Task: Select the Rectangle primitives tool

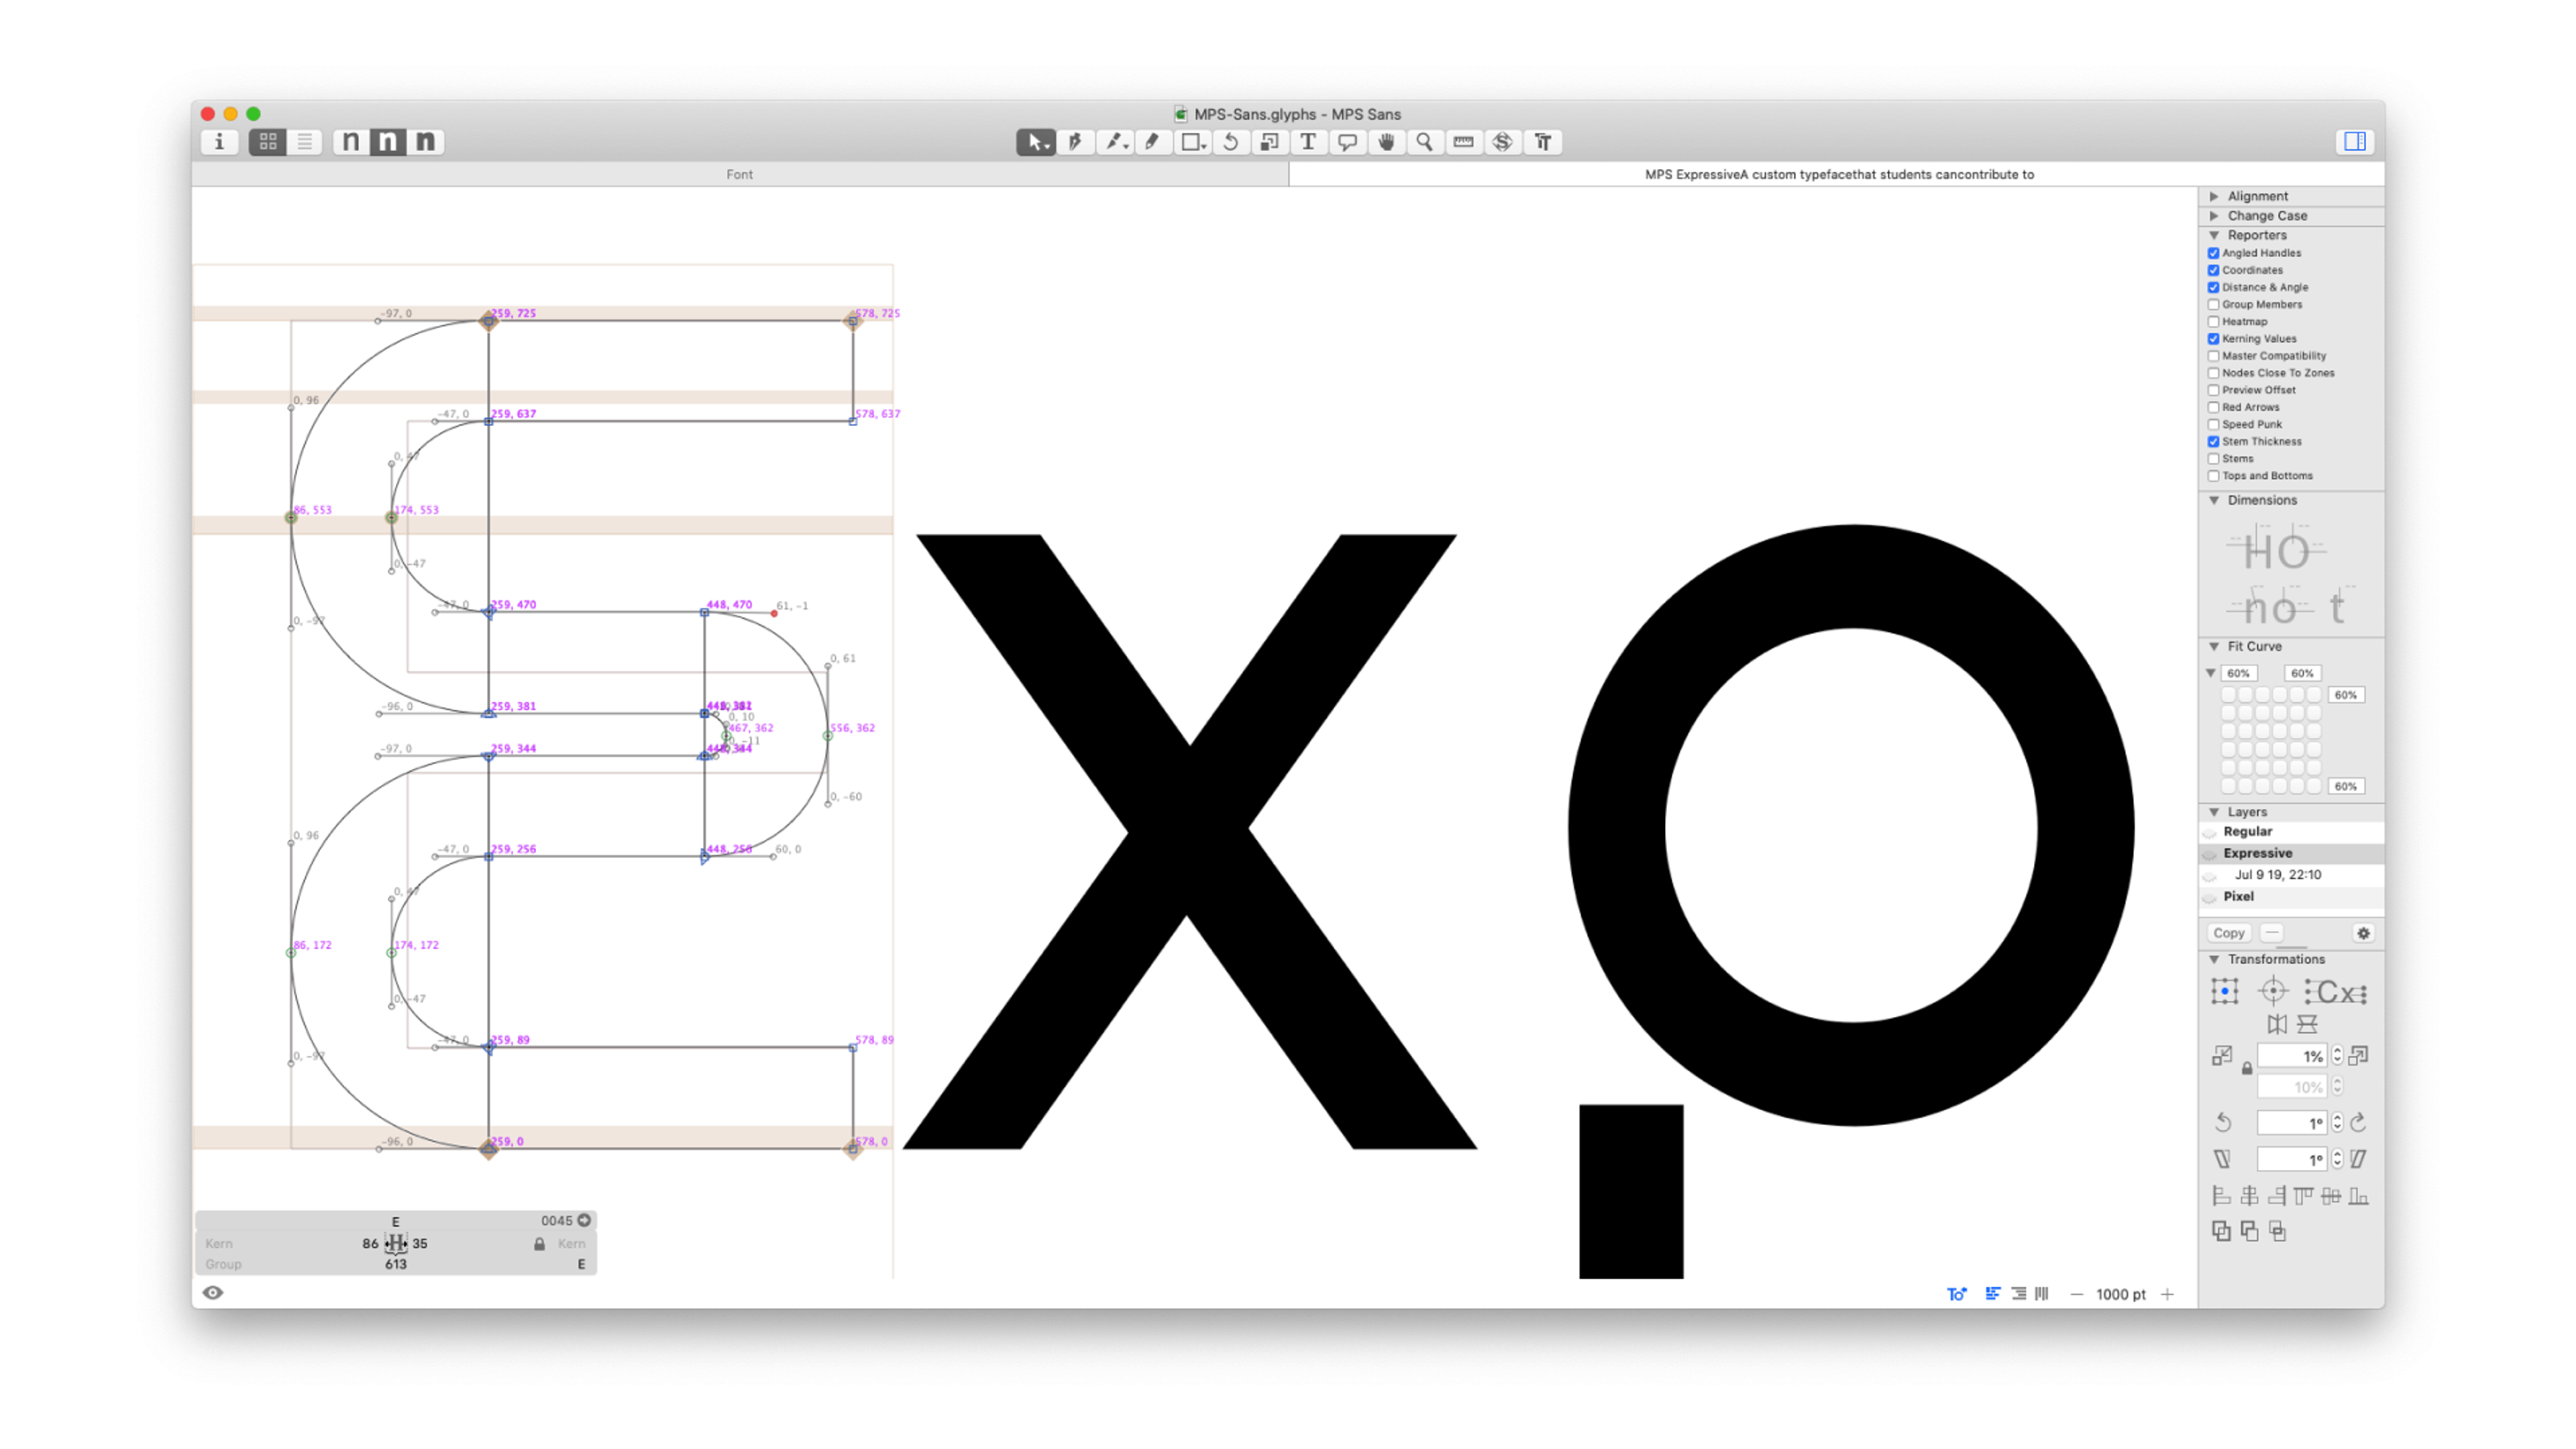Action: 1192,142
